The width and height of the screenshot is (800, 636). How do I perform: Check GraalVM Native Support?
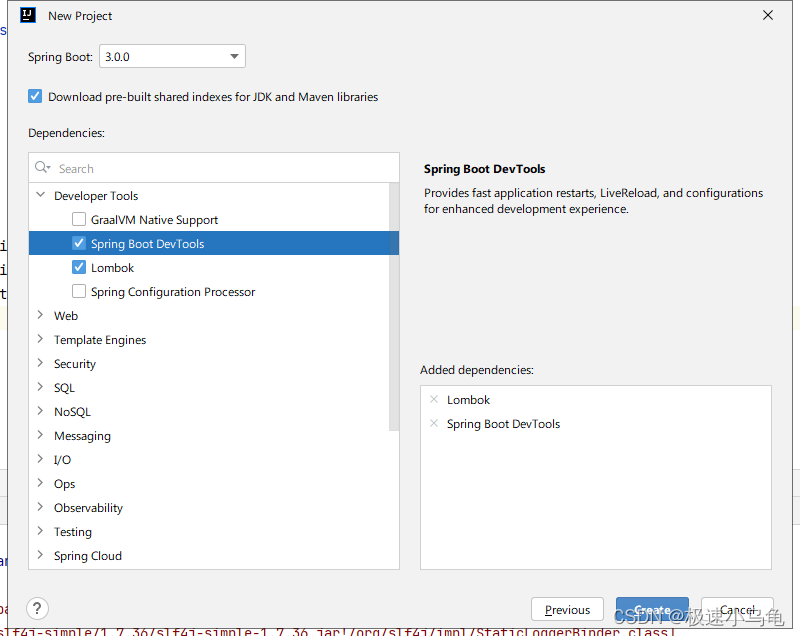[79, 219]
